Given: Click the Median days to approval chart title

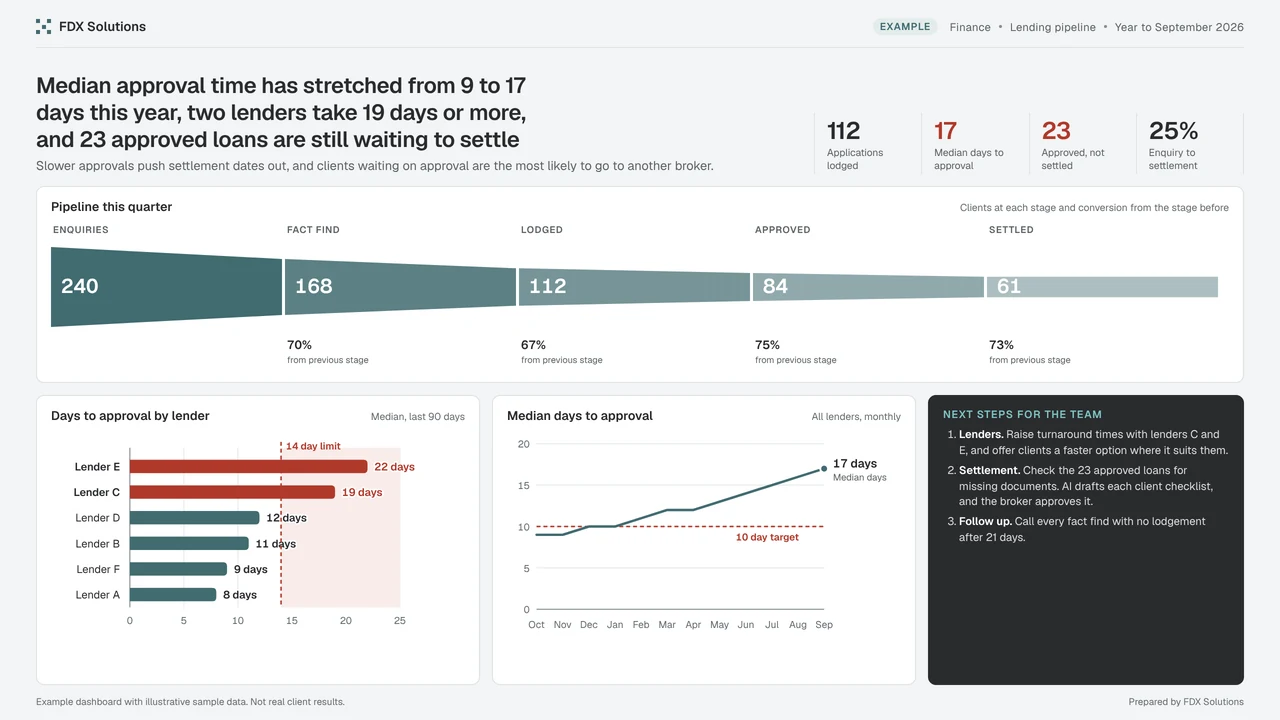Looking at the screenshot, I should coord(580,416).
